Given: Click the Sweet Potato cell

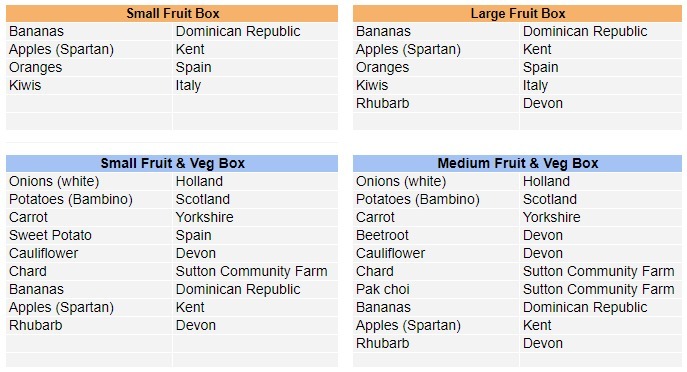Looking at the screenshot, I should point(89,235).
